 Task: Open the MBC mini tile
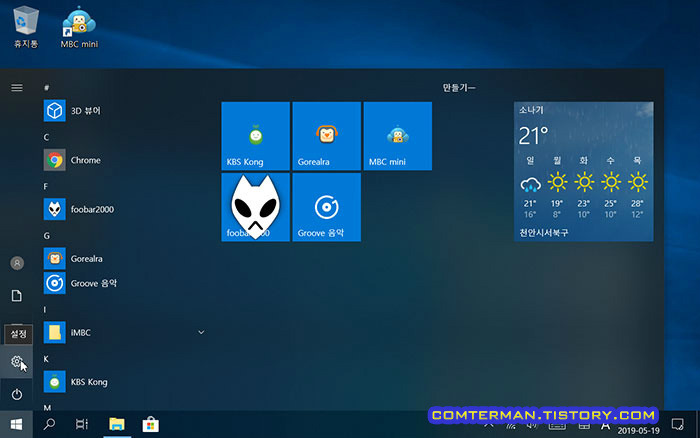click(x=397, y=136)
